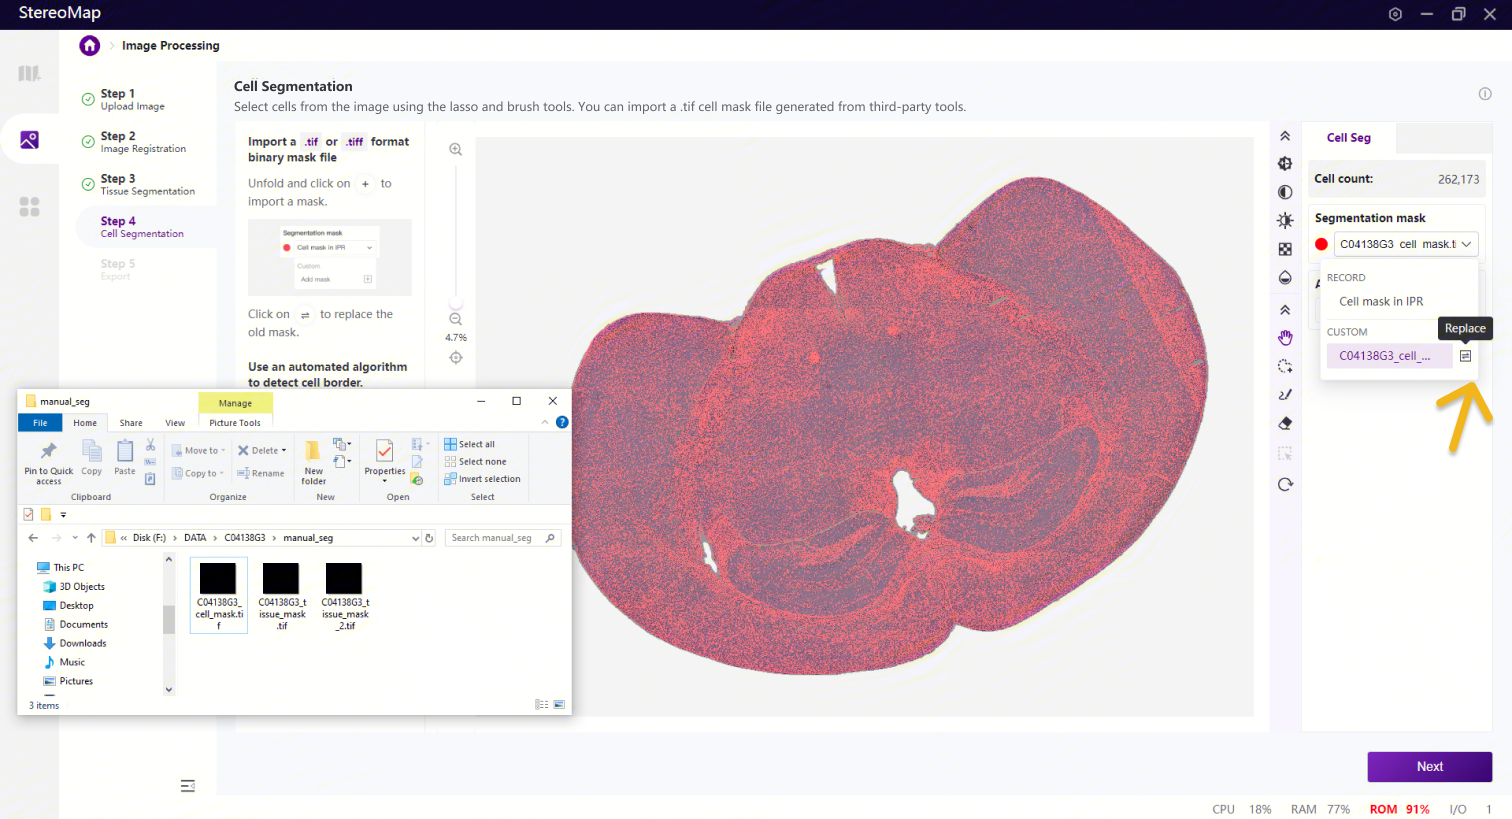Go to Step 3 Tissue Segmentation
The height and width of the screenshot is (819, 1512).
coord(147,184)
